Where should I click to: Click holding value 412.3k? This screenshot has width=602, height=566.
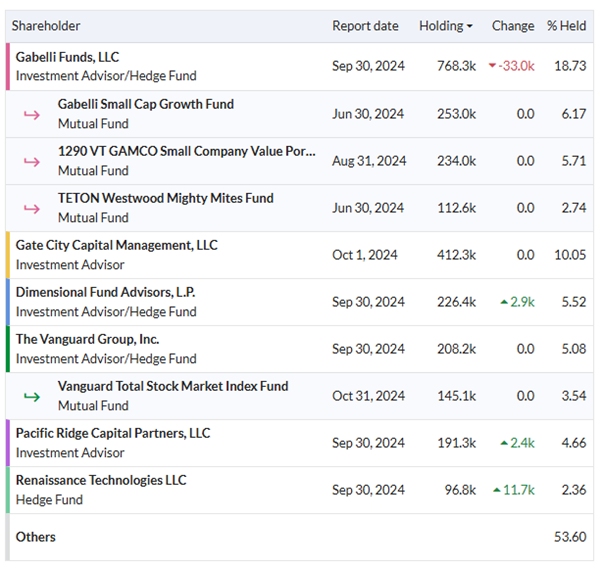pos(456,255)
